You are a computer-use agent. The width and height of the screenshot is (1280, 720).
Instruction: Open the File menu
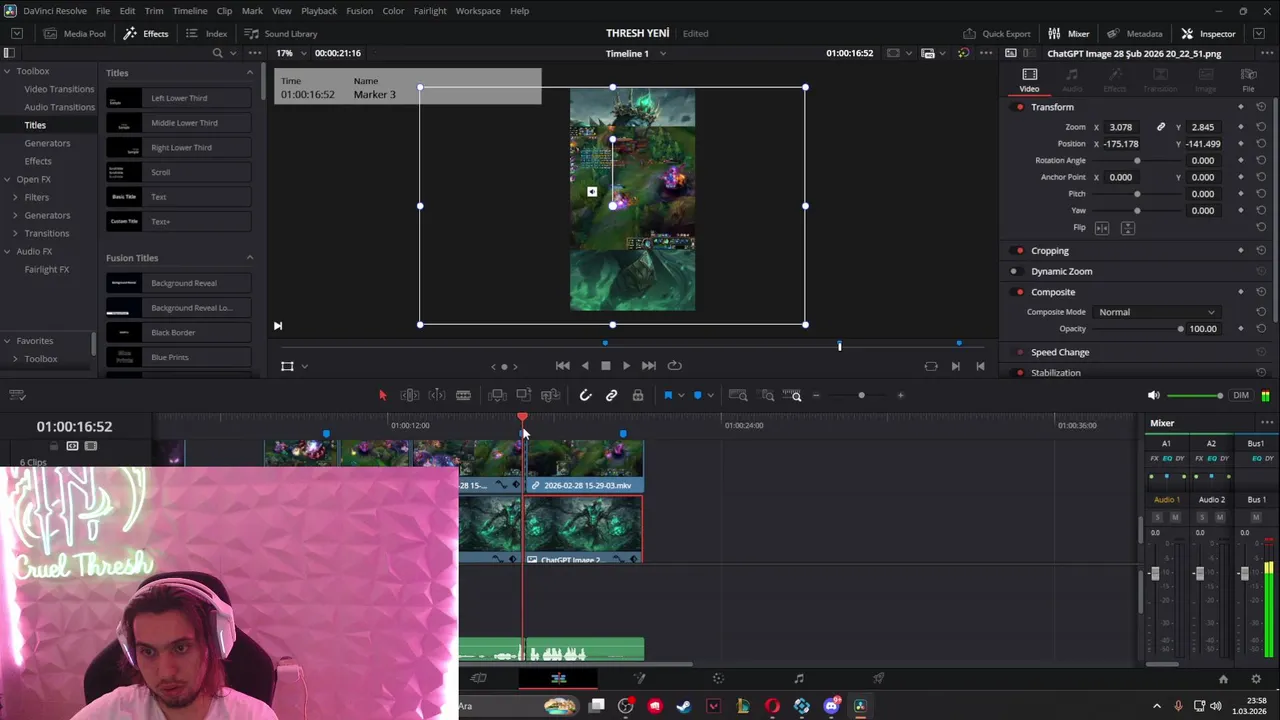click(x=103, y=11)
